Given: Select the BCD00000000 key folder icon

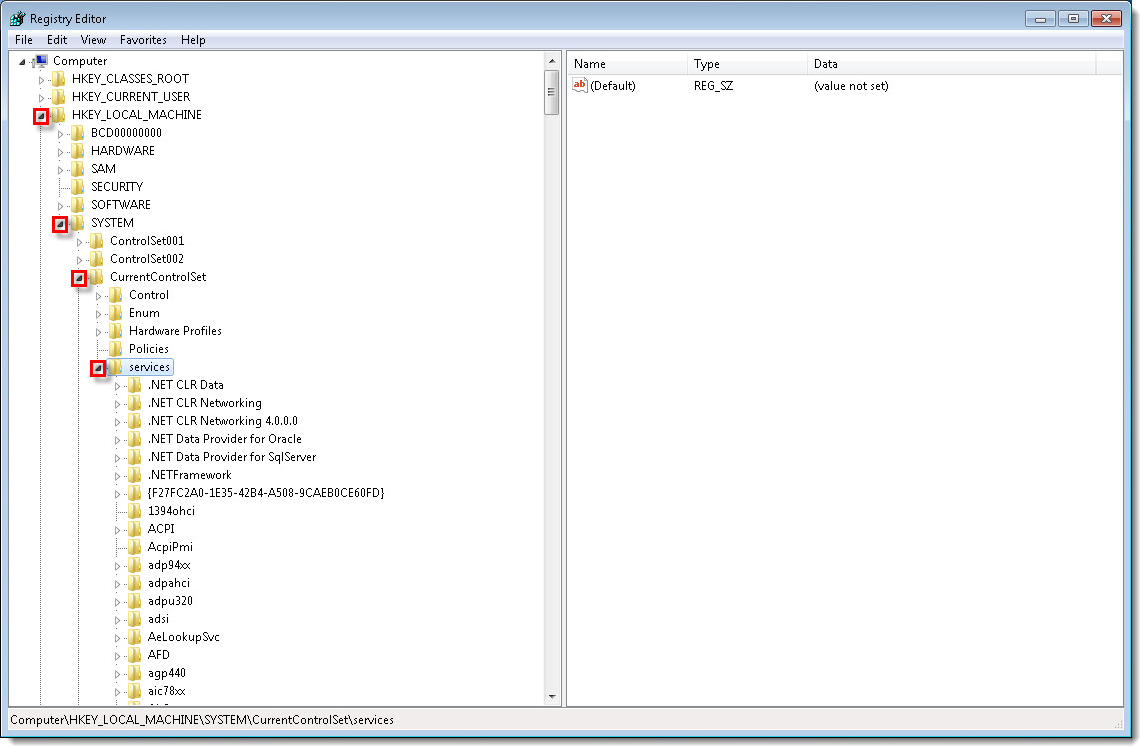Looking at the screenshot, I should (78, 131).
